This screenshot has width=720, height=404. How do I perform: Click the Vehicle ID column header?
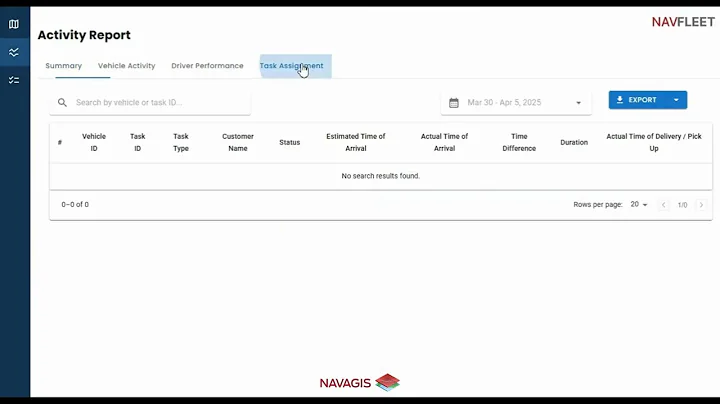94,142
